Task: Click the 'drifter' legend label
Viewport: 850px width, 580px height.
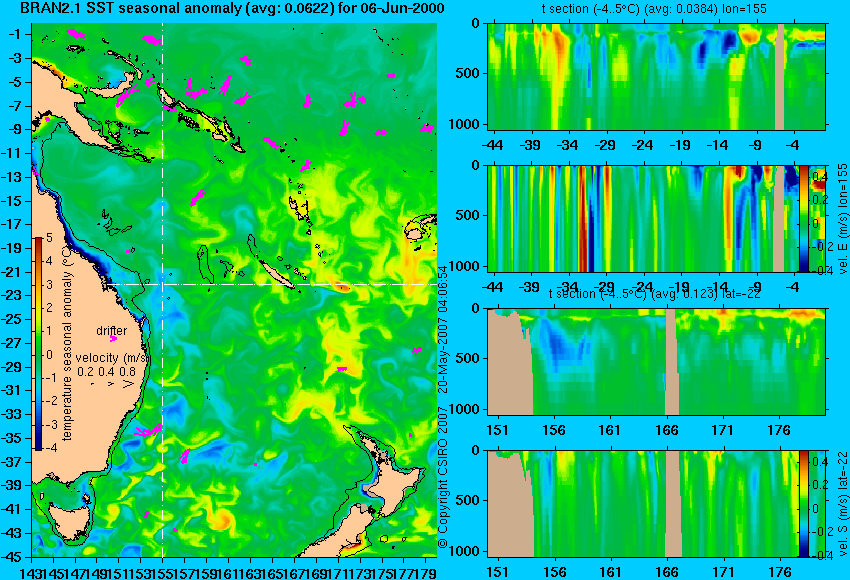Action: 112,331
